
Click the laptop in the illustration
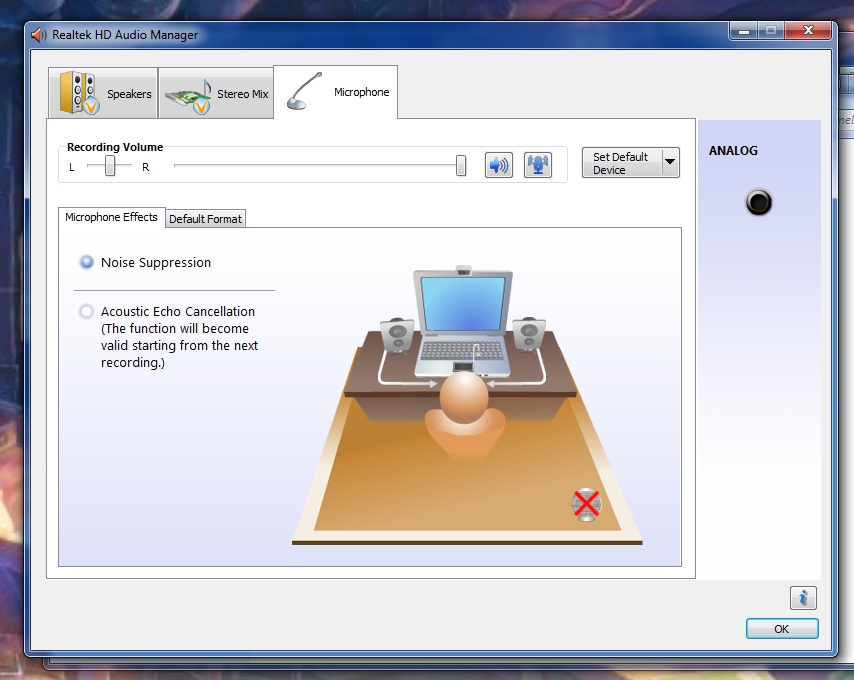pos(463,321)
